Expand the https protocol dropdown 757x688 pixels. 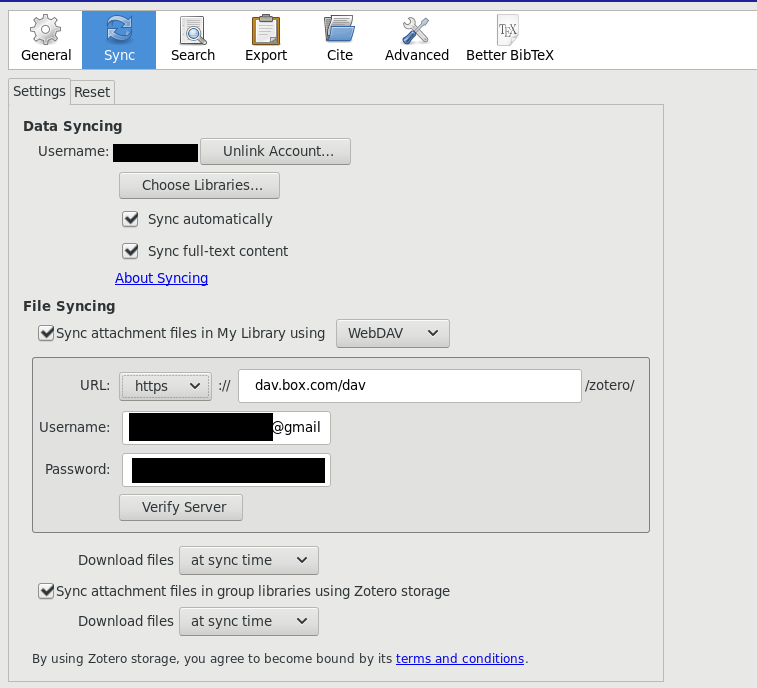pos(166,386)
